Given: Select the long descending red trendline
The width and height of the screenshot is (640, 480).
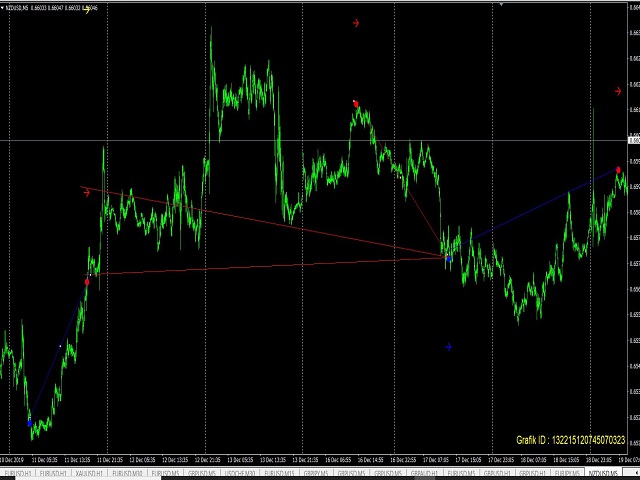Looking at the screenshot, I should pos(265,222).
